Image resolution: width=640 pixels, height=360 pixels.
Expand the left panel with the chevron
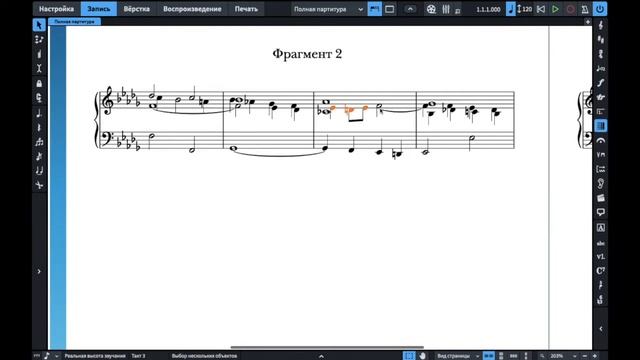click(39, 271)
